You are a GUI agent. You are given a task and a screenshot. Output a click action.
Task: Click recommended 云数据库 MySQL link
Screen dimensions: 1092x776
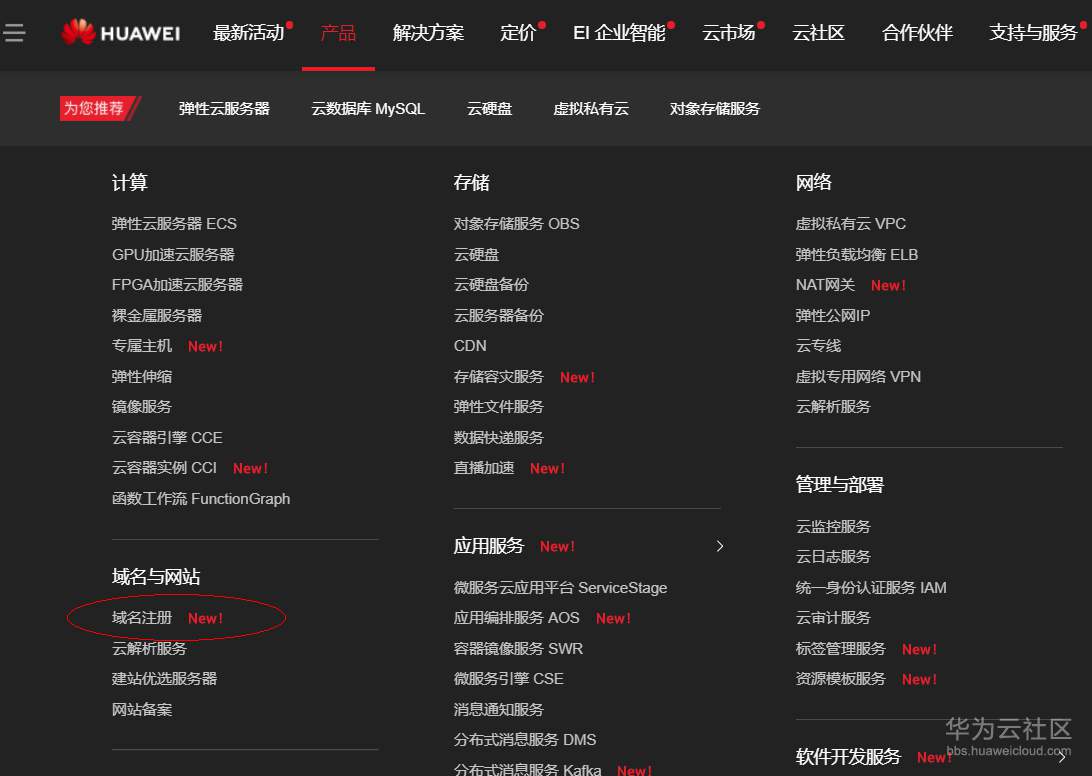(x=368, y=109)
